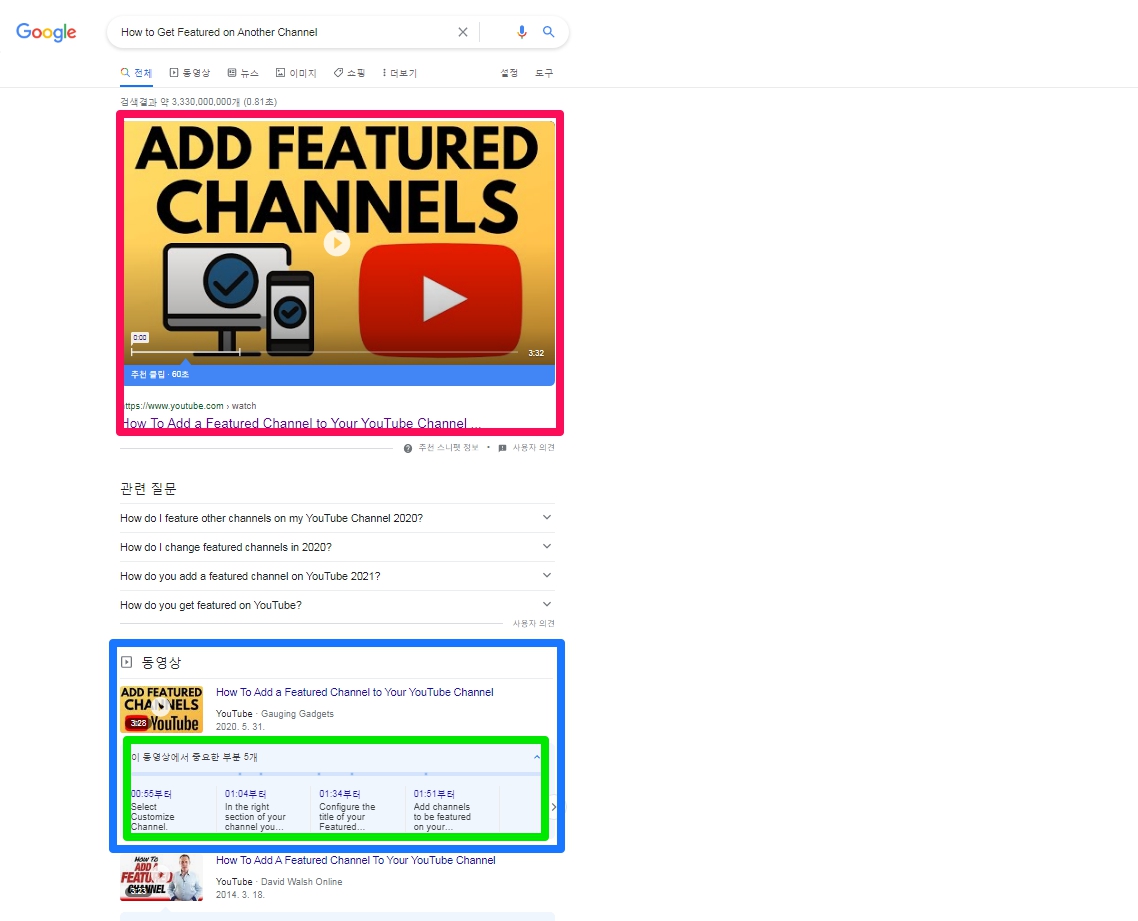Collapse the 이 동영상에서 중요한 부분 5개 section
The height and width of the screenshot is (921, 1138).
[x=536, y=757]
